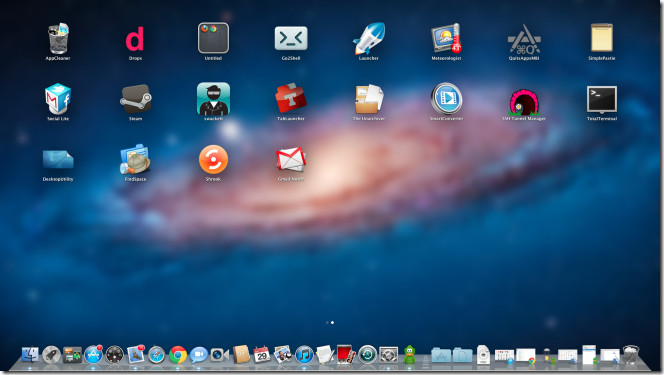Go to the first Launchpad page dot
664x375 pixels.
(327, 323)
